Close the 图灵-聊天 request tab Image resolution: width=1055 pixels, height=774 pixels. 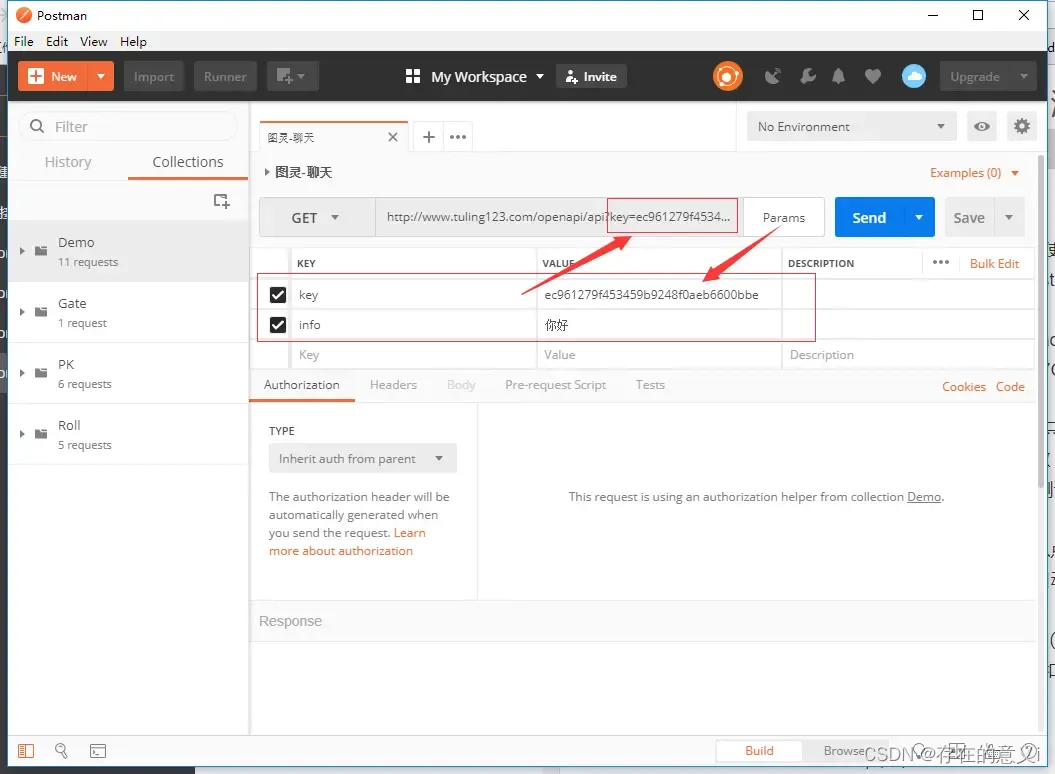[393, 137]
